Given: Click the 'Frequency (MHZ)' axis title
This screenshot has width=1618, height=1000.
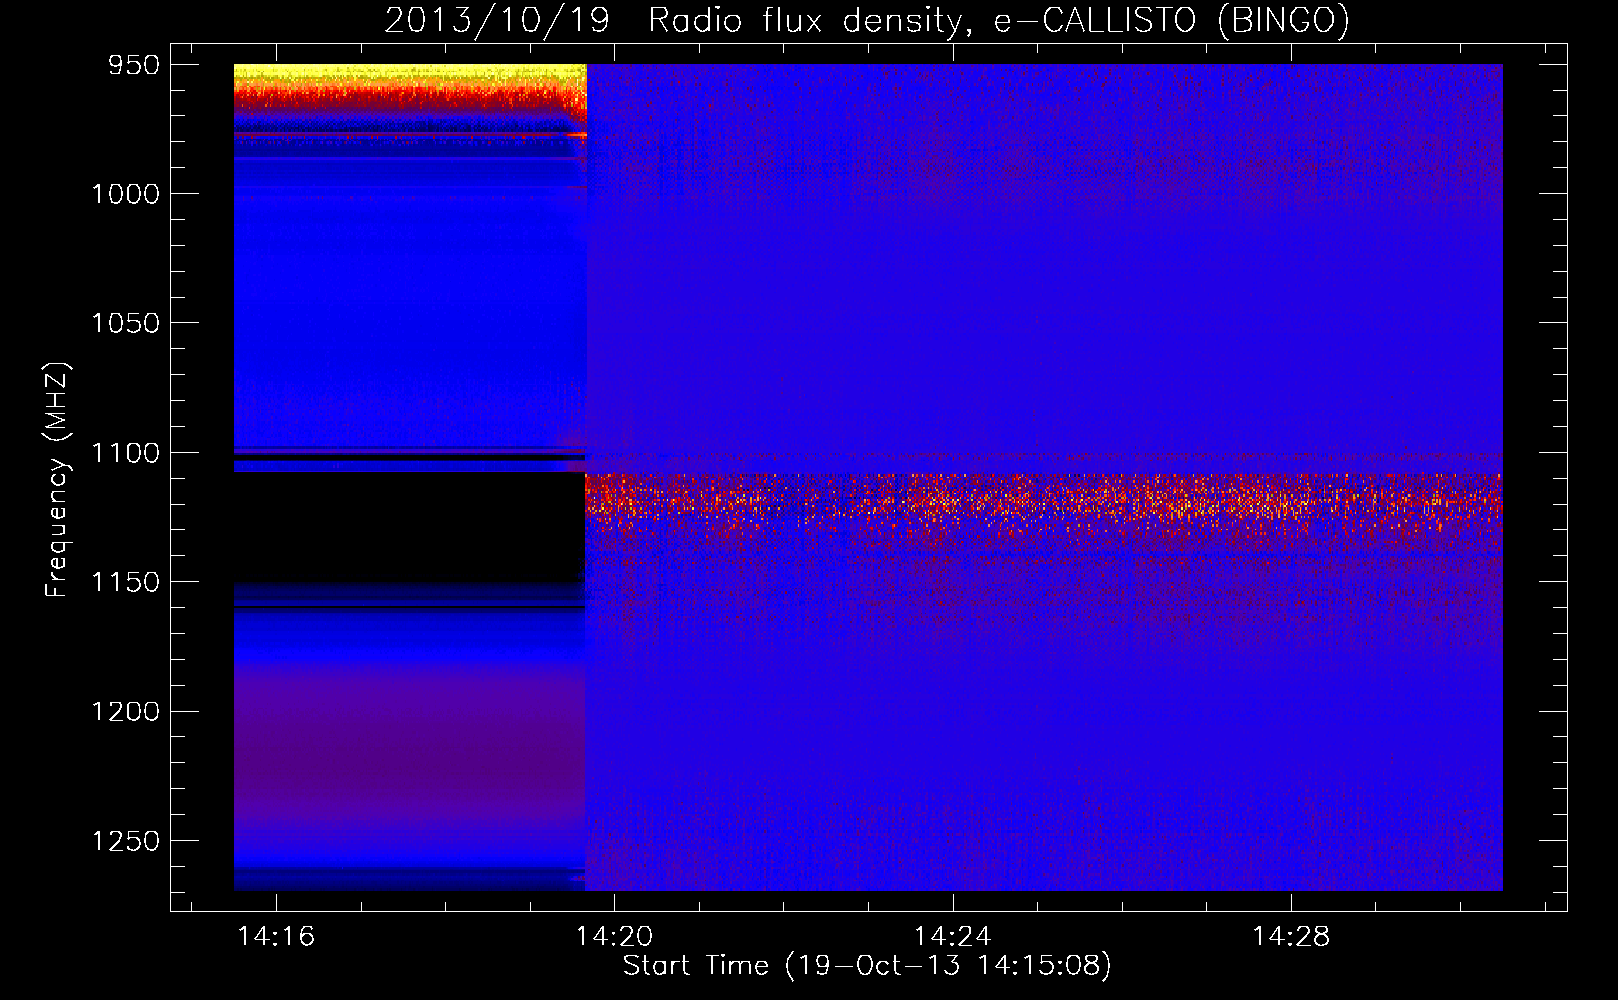Looking at the screenshot, I should [x=58, y=480].
